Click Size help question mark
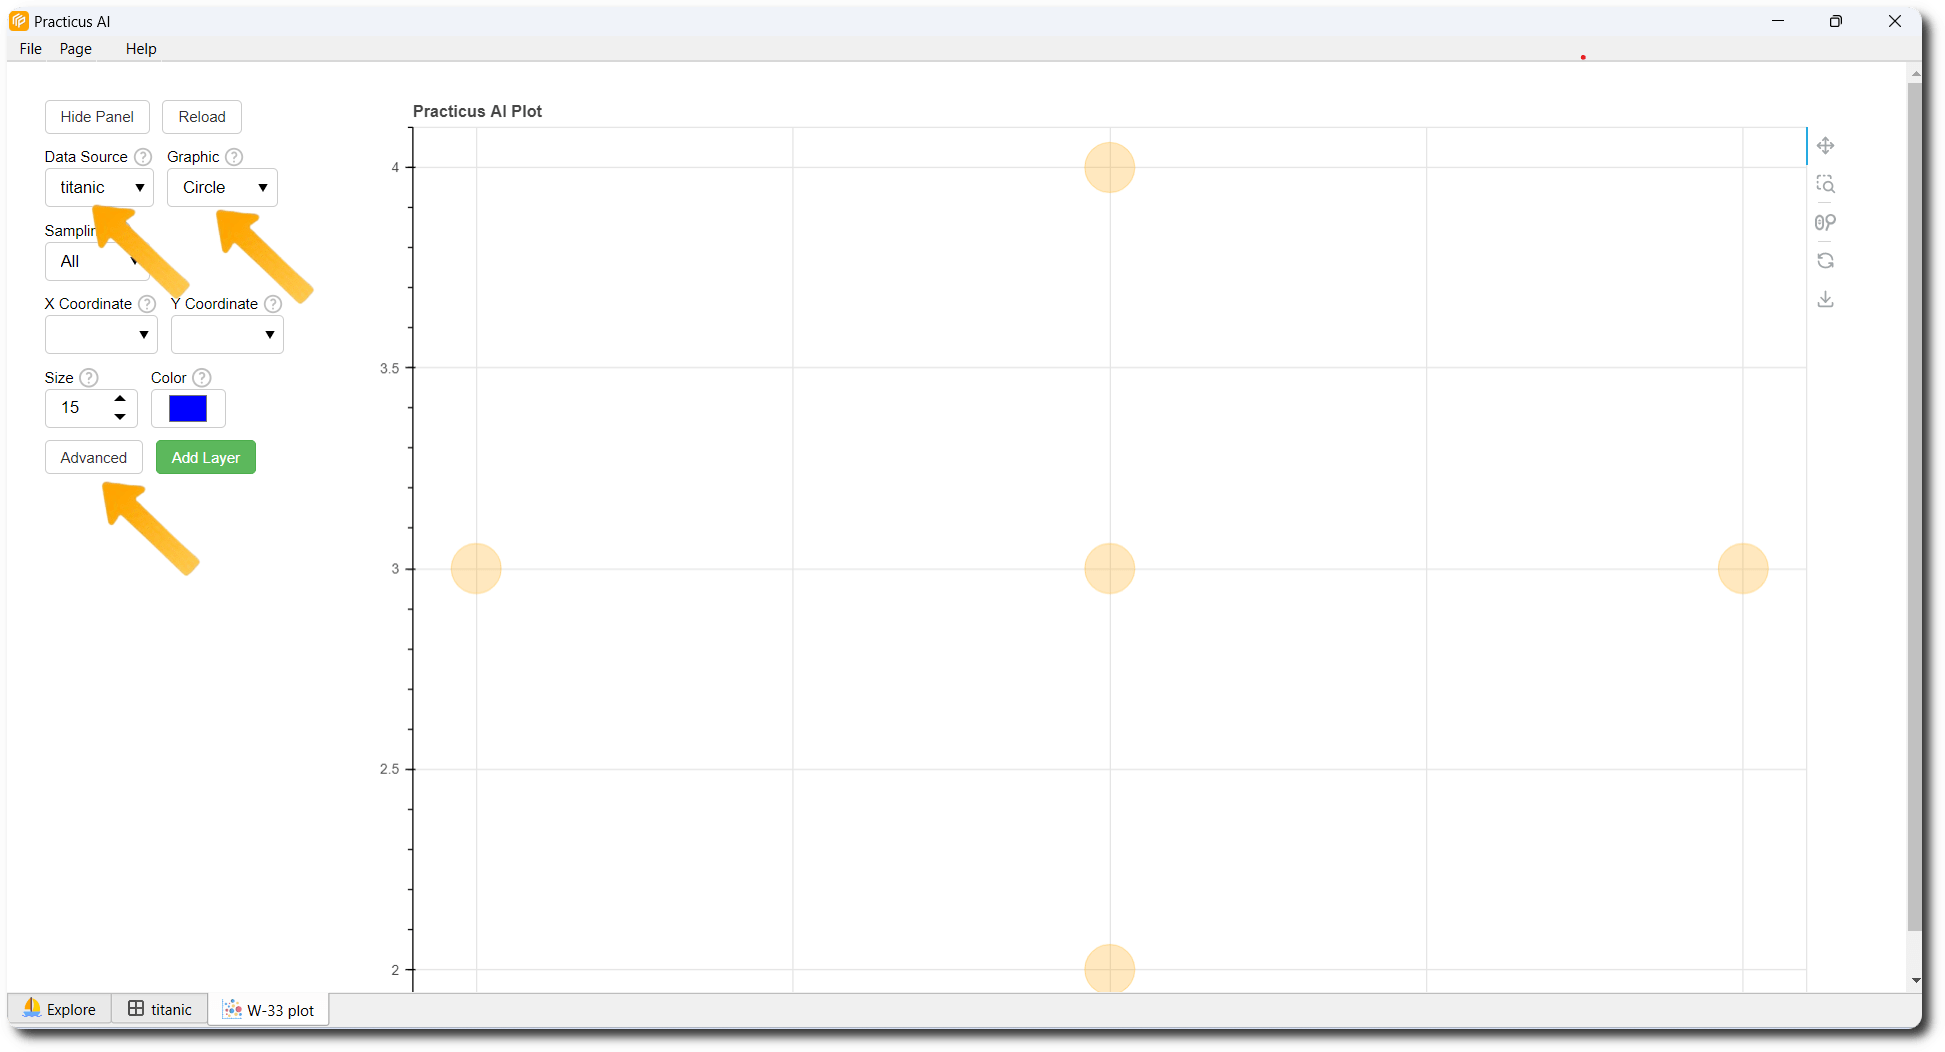Screen dimensions: 1945x1052 click(89, 378)
